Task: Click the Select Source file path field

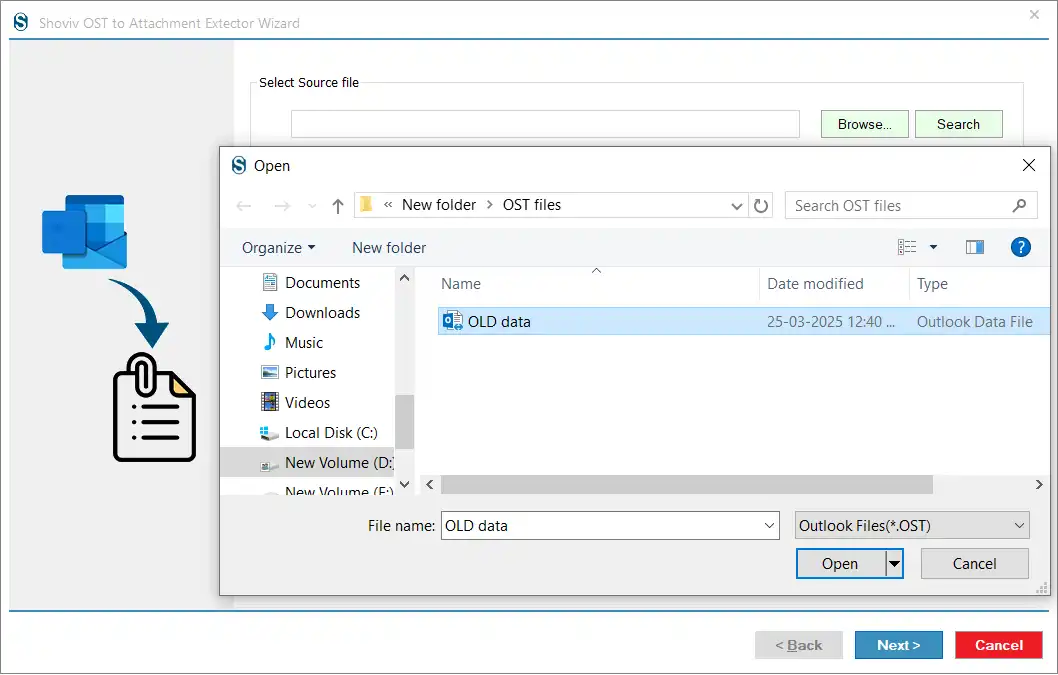Action: pos(545,124)
